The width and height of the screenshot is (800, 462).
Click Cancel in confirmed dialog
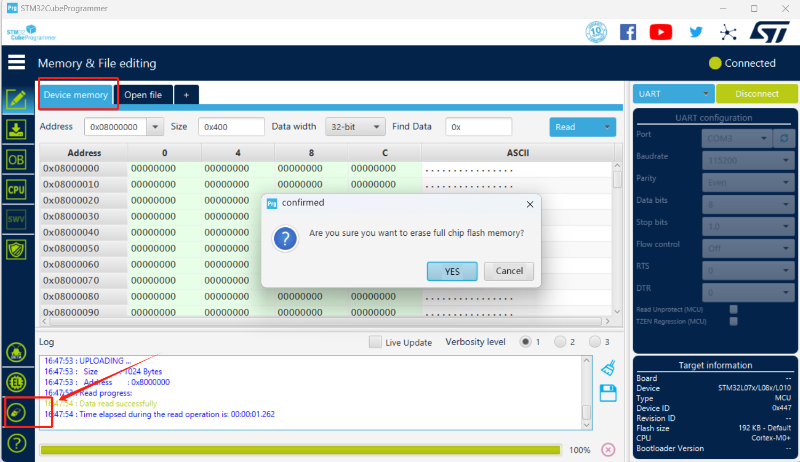point(509,271)
